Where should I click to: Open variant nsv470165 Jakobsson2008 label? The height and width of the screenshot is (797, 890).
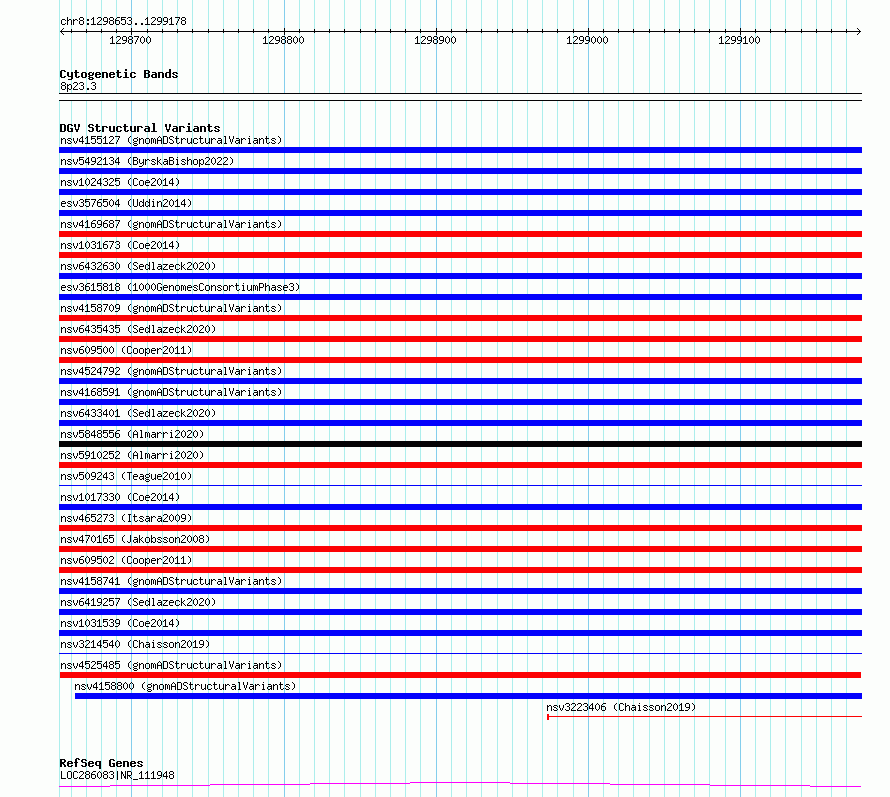click(x=135, y=539)
